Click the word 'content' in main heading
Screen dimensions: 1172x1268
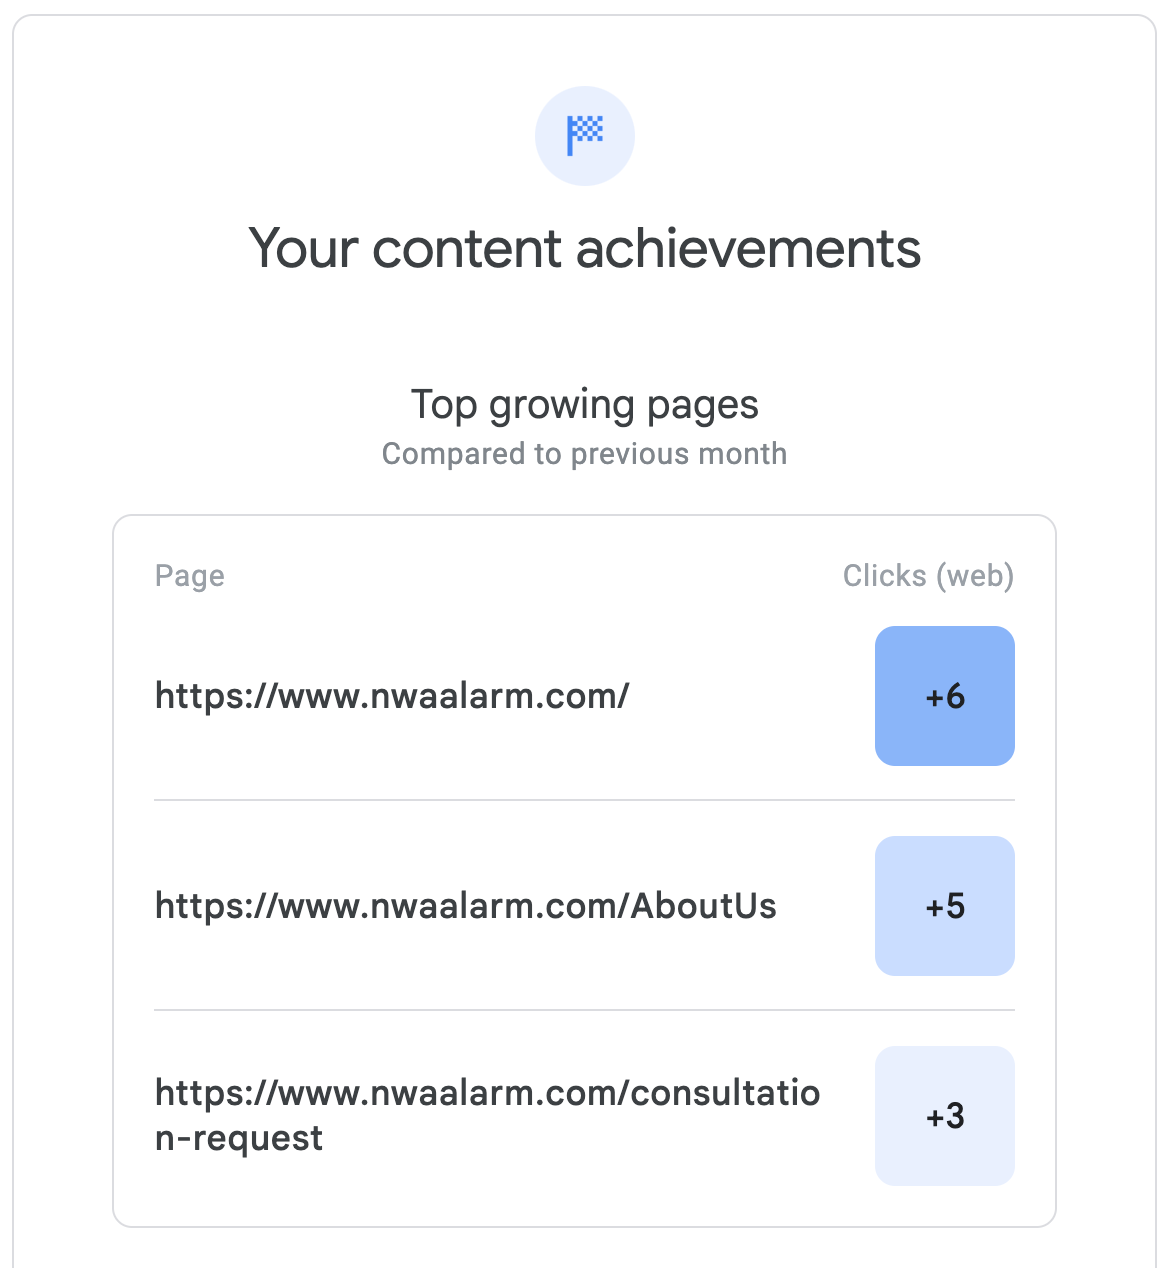[467, 248]
